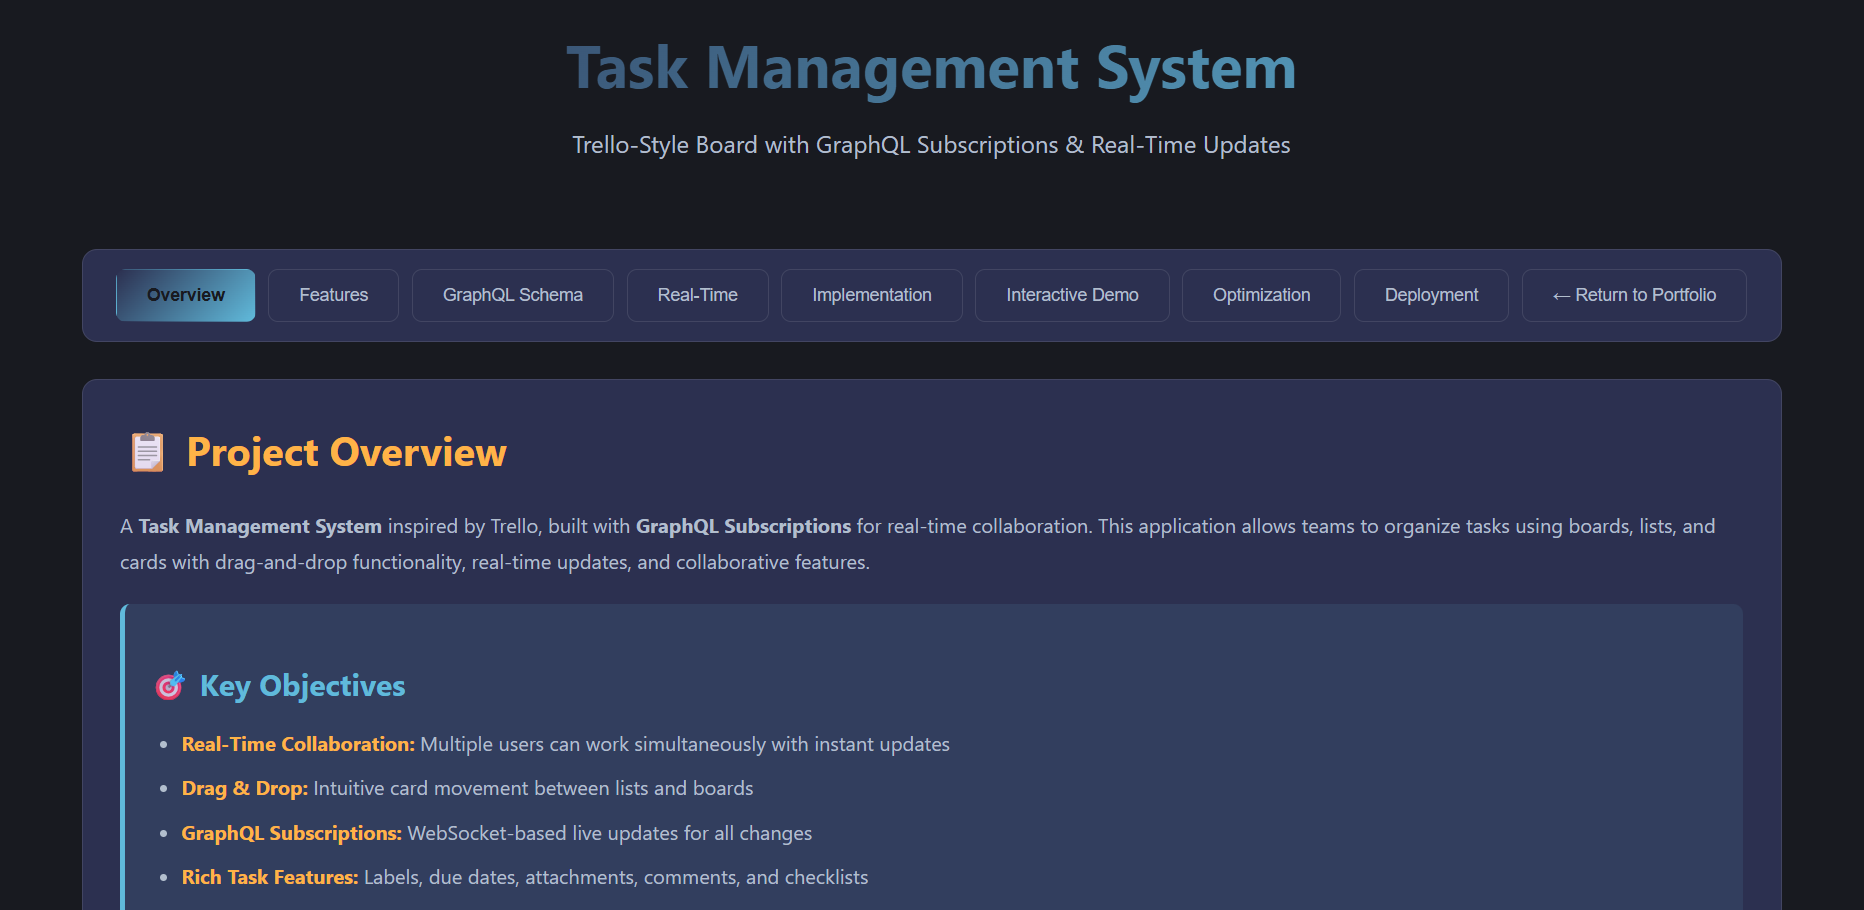Open the Real-Time section
This screenshot has width=1864, height=910.
click(x=697, y=295)
